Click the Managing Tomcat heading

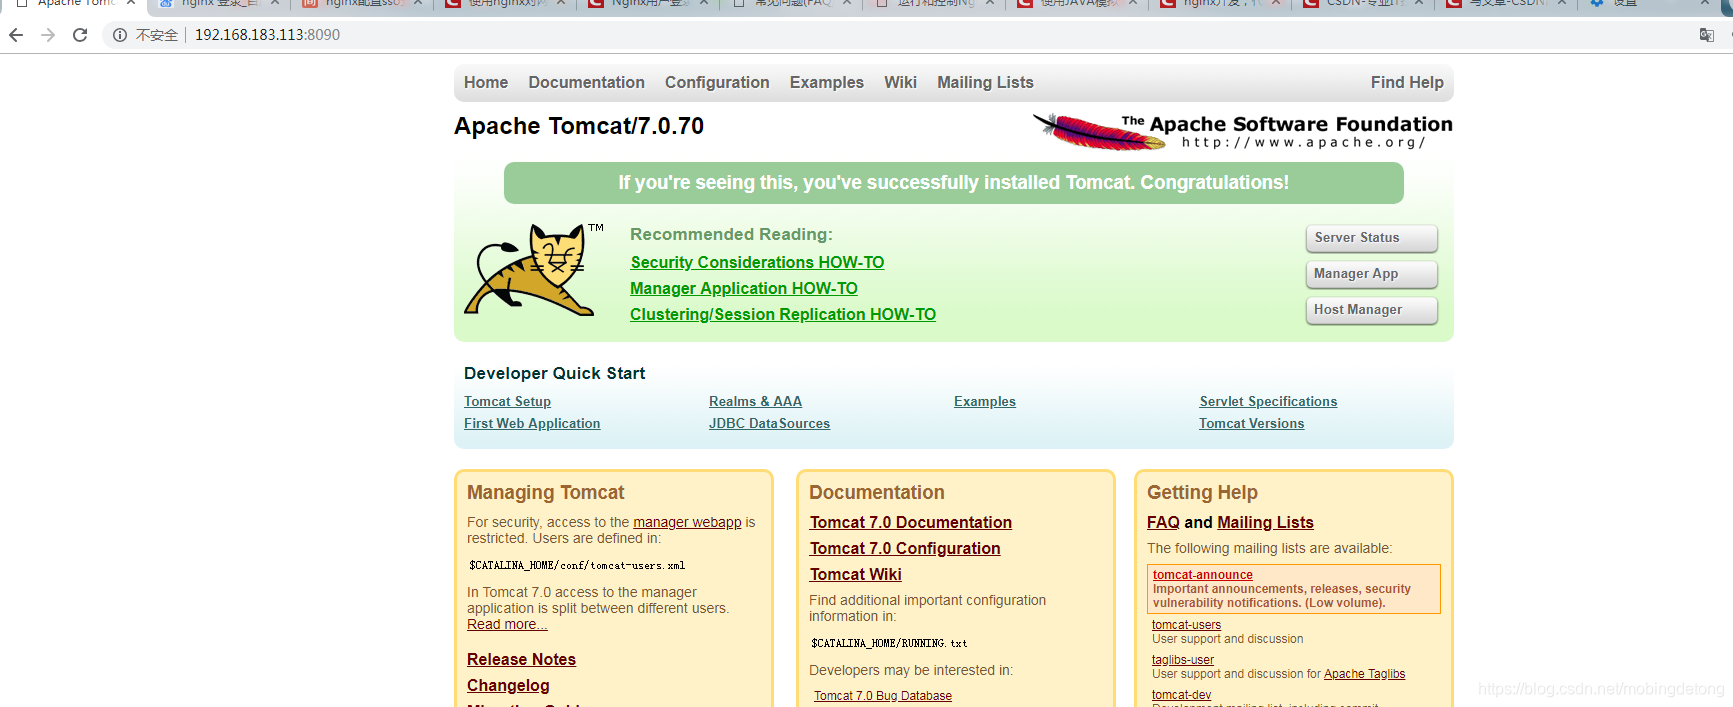pyautogui.click(x=545, y=492)
